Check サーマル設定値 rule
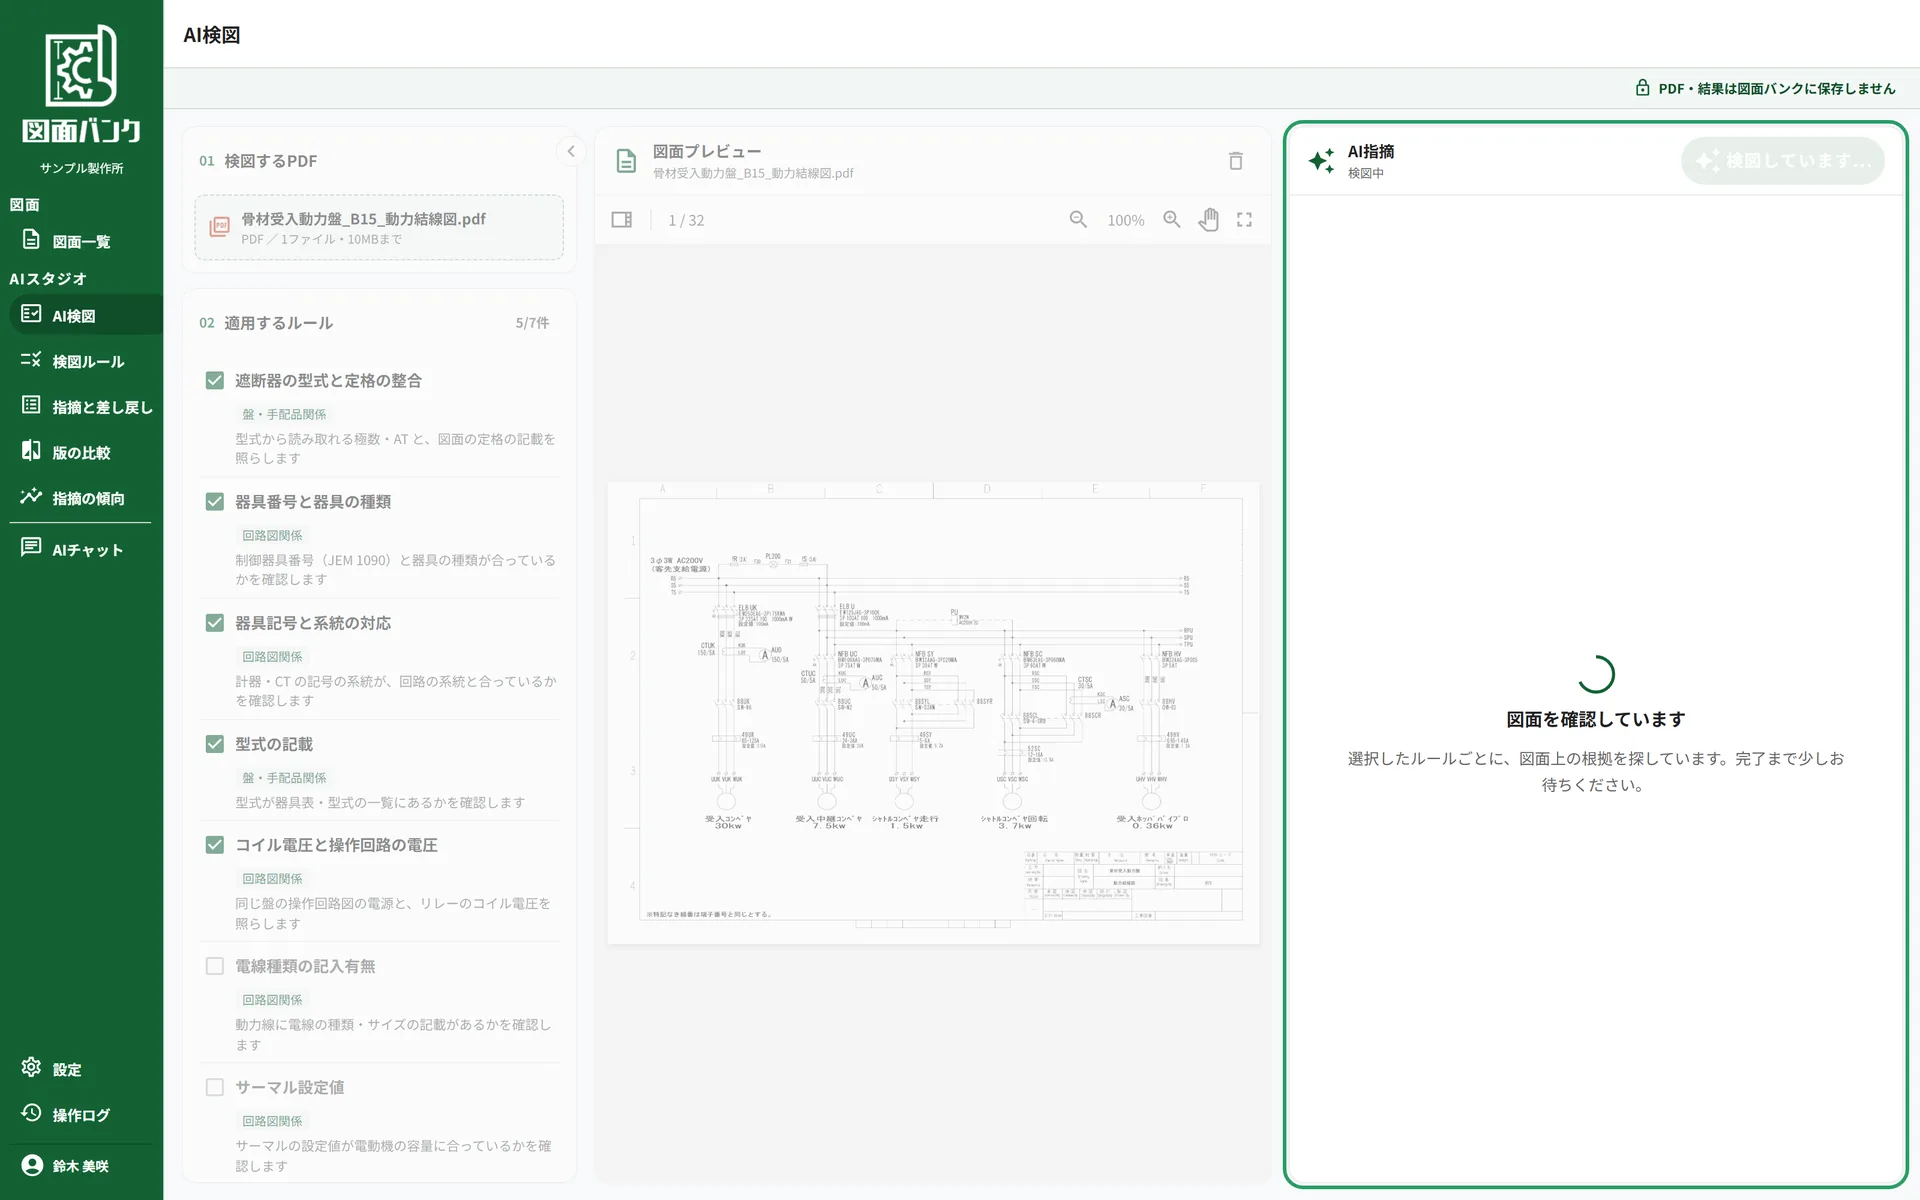This screenshot has height=1200, width=1920. [x=214, y=1087]
